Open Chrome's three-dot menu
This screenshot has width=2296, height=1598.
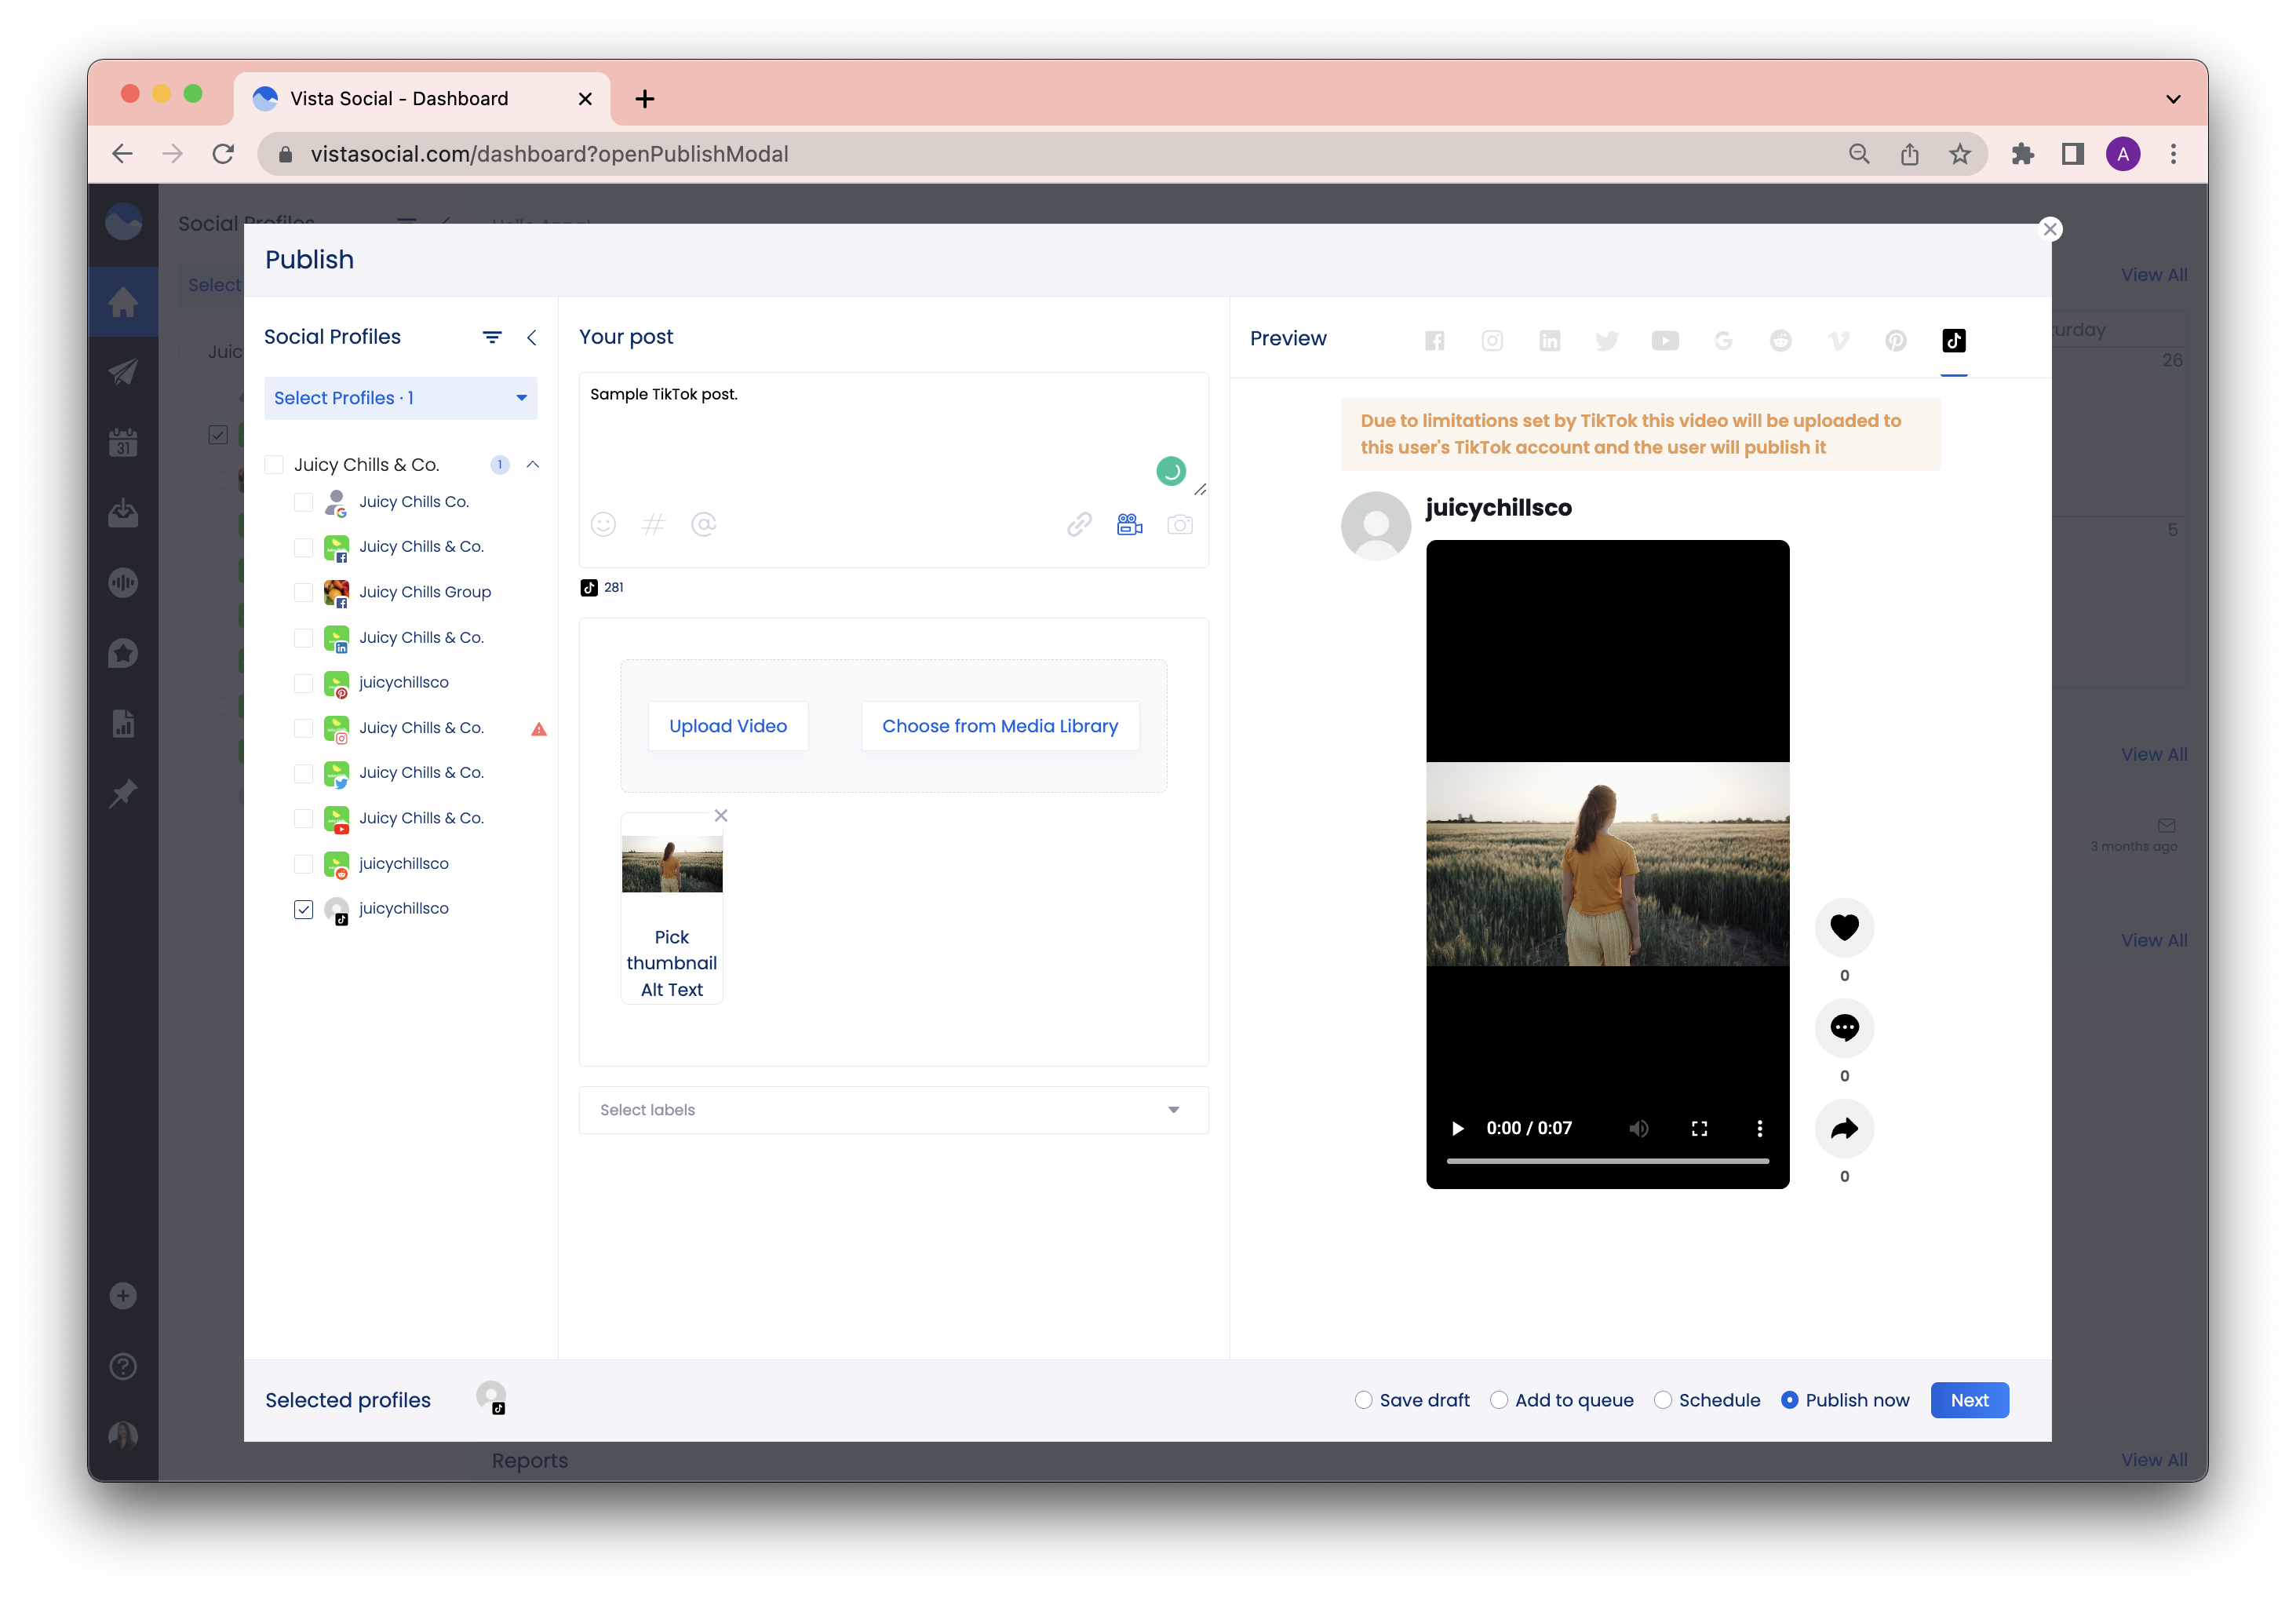coord(2172,154)
